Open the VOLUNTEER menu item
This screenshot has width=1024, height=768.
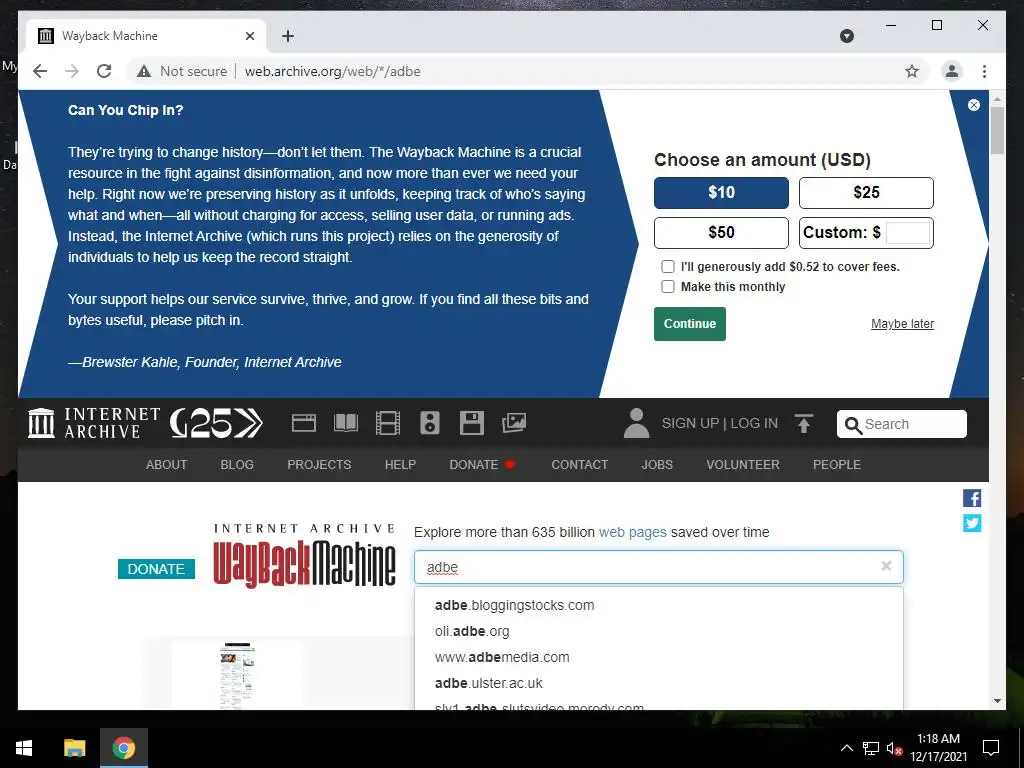coord(743,464)
